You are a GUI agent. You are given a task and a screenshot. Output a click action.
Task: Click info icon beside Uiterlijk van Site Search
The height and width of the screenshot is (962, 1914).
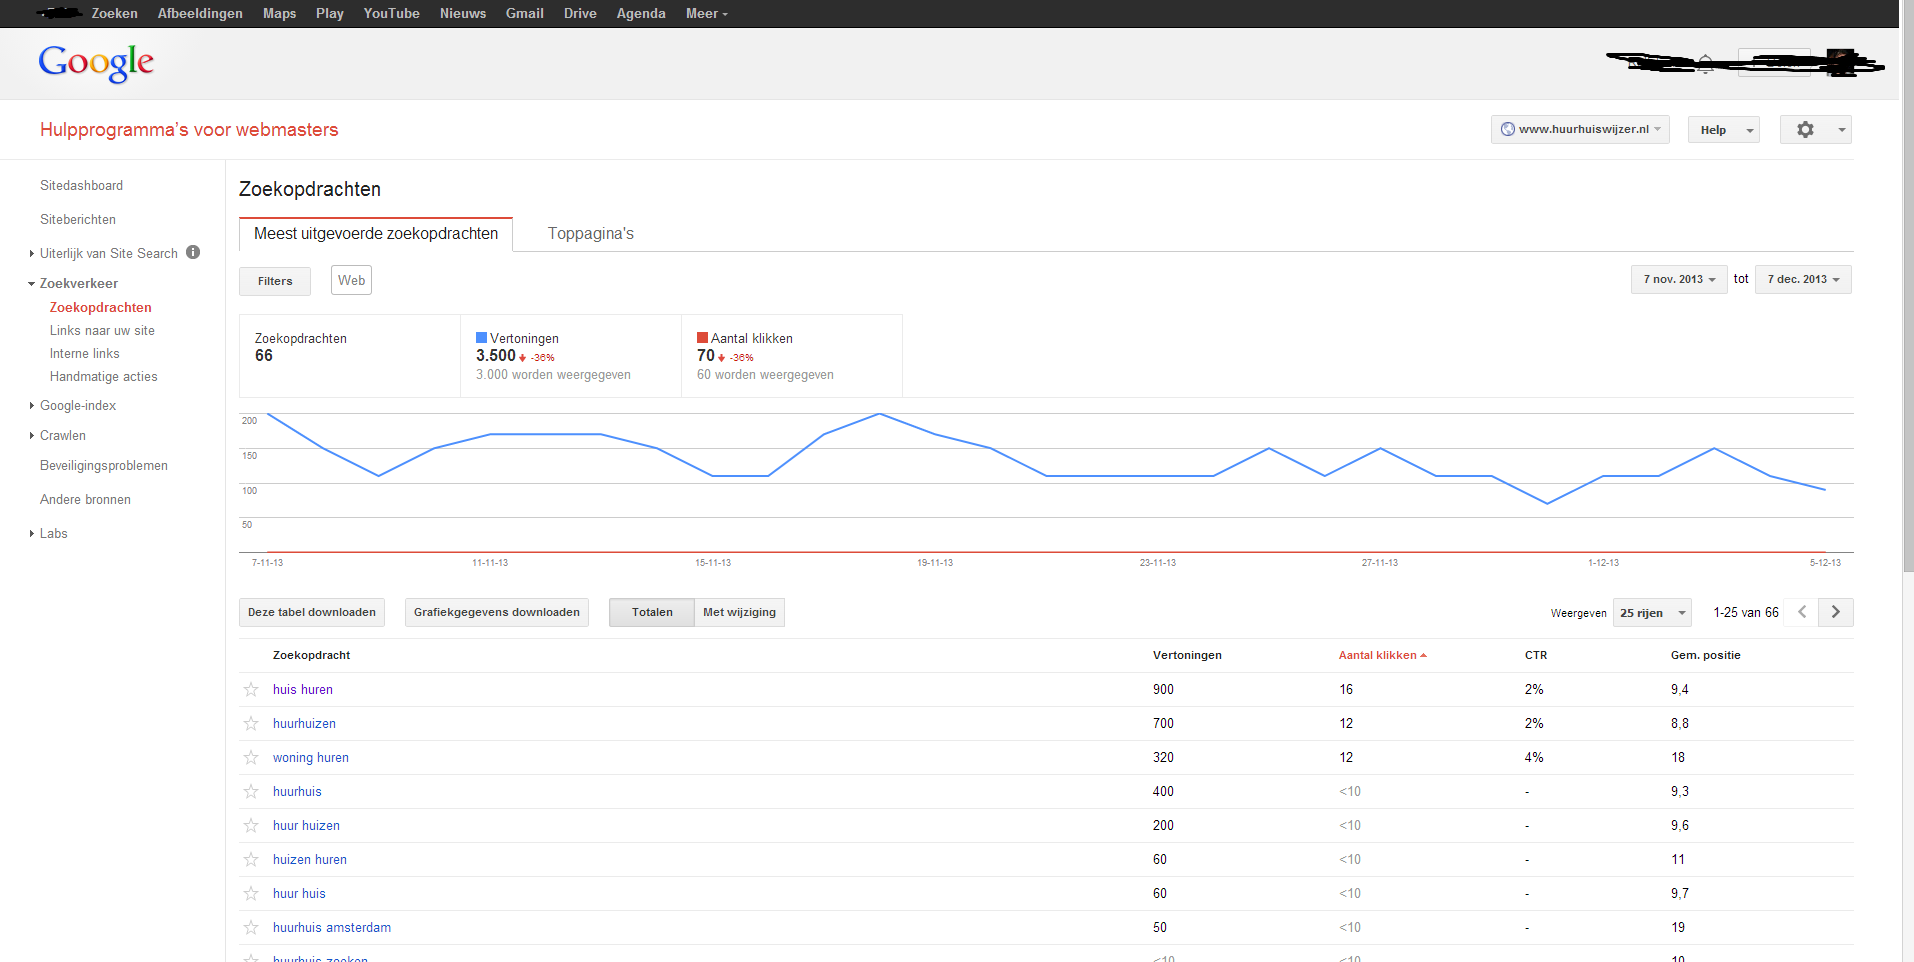point(193,253)
